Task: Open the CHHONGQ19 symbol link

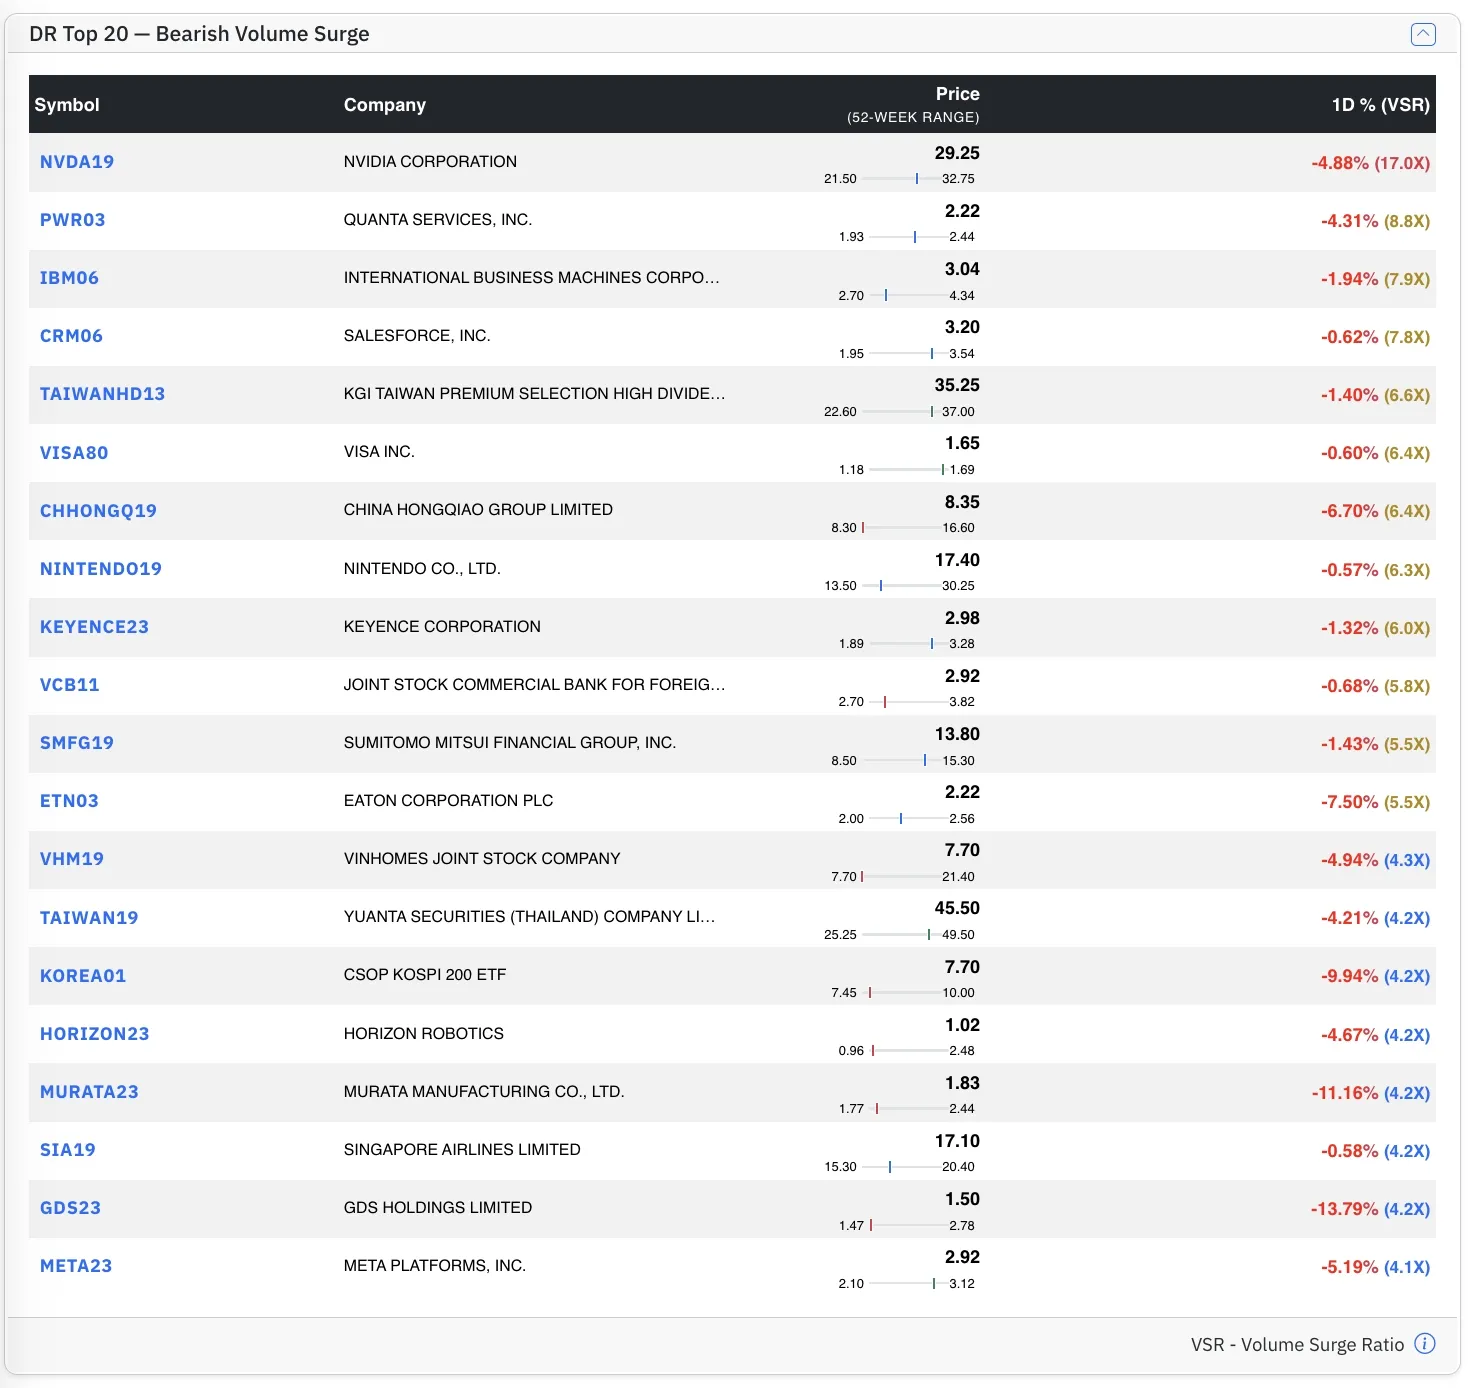Action: click(98, 511)
